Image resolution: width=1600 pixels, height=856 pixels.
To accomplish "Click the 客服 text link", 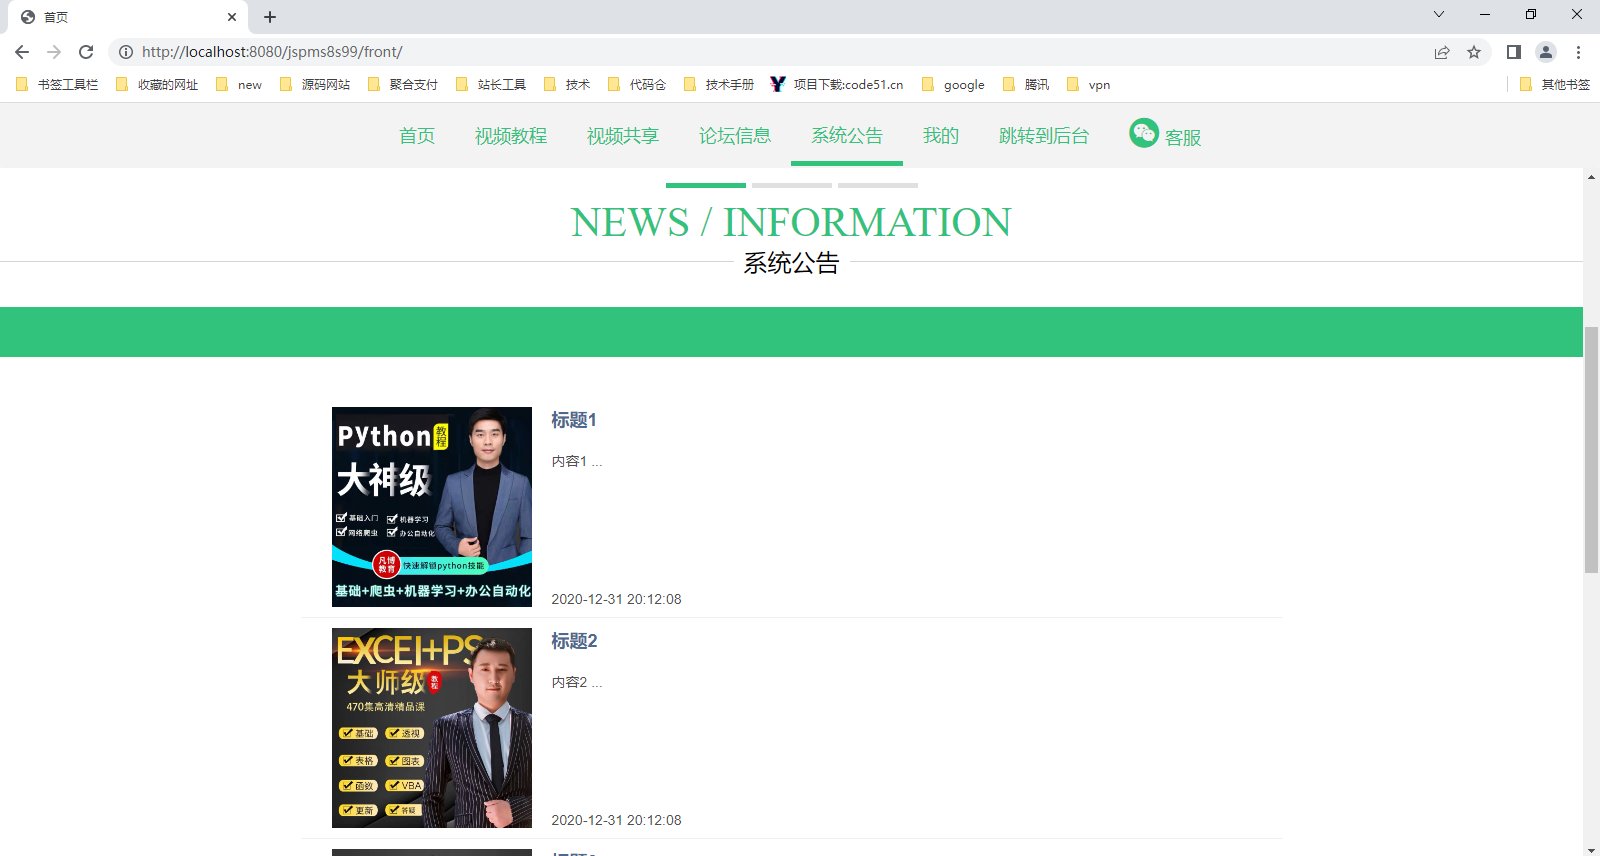I will pos(1183,138).
